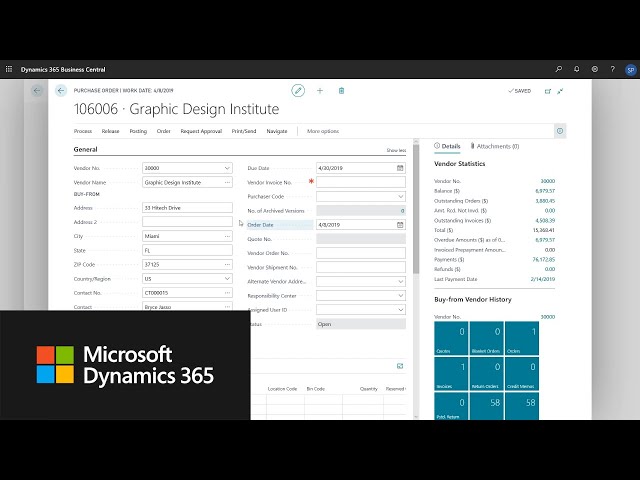Switch to the Attachments tab

pyautogui.click(x=496, y=146)
